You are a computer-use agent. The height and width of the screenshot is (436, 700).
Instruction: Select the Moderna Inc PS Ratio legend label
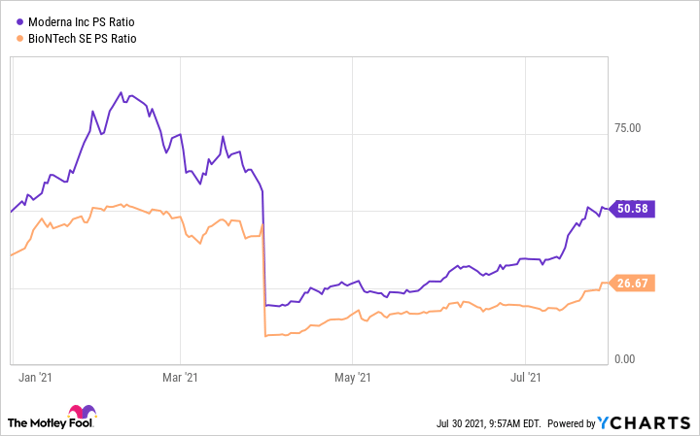pyautogui.click(x=82, y=21)
